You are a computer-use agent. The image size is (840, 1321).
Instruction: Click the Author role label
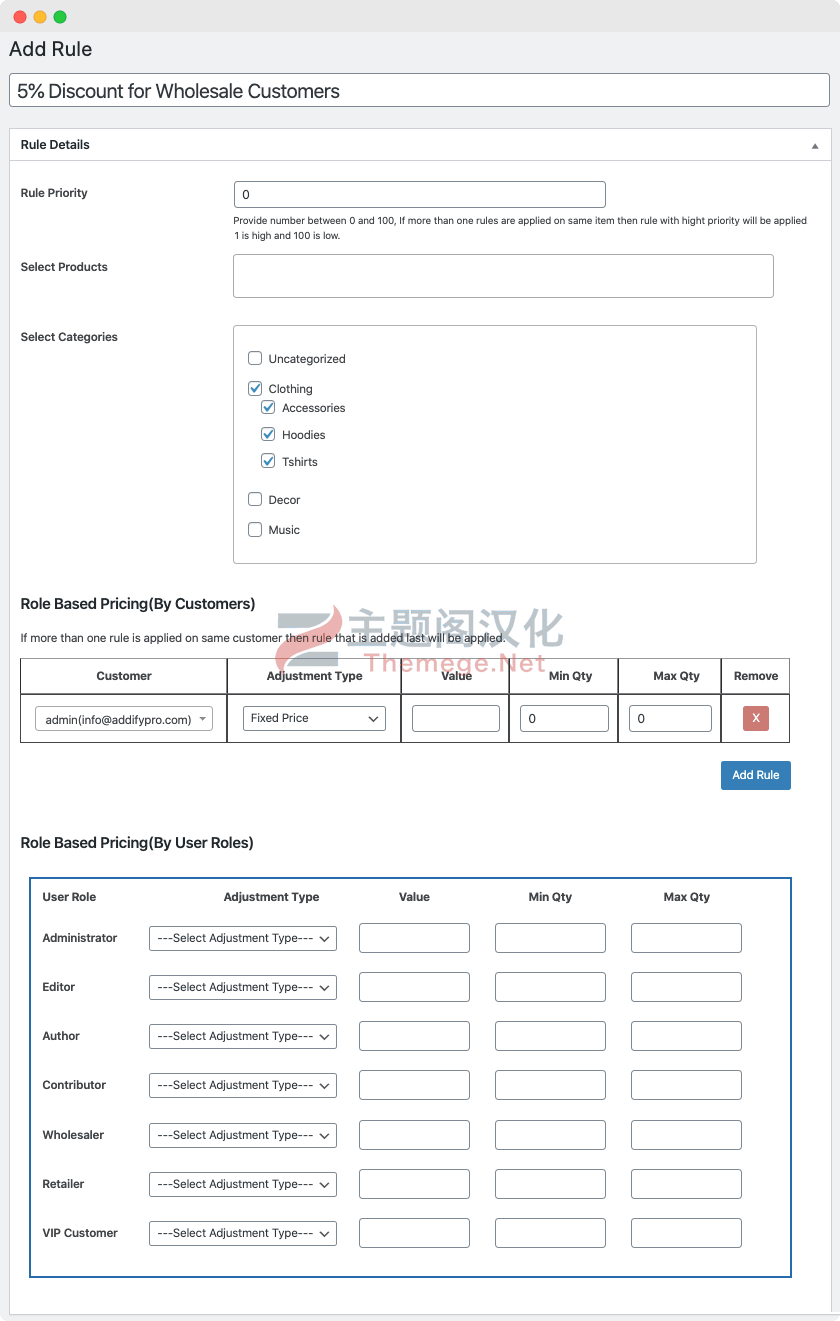click(x=61, y=1036)
